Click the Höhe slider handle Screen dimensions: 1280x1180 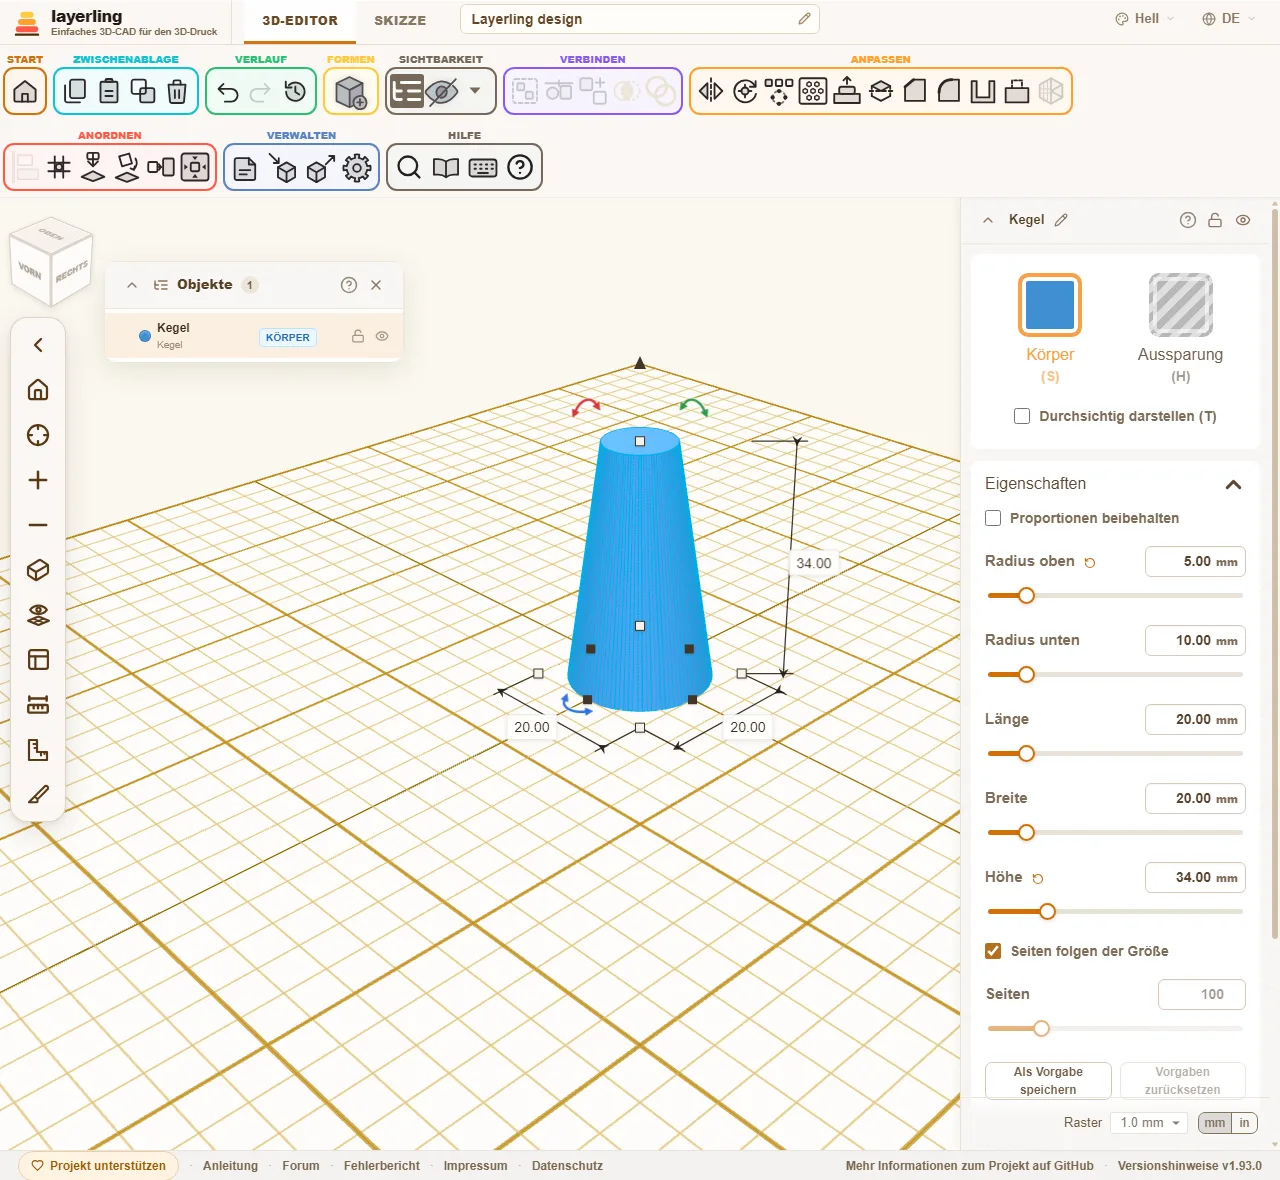(1047, 912)
